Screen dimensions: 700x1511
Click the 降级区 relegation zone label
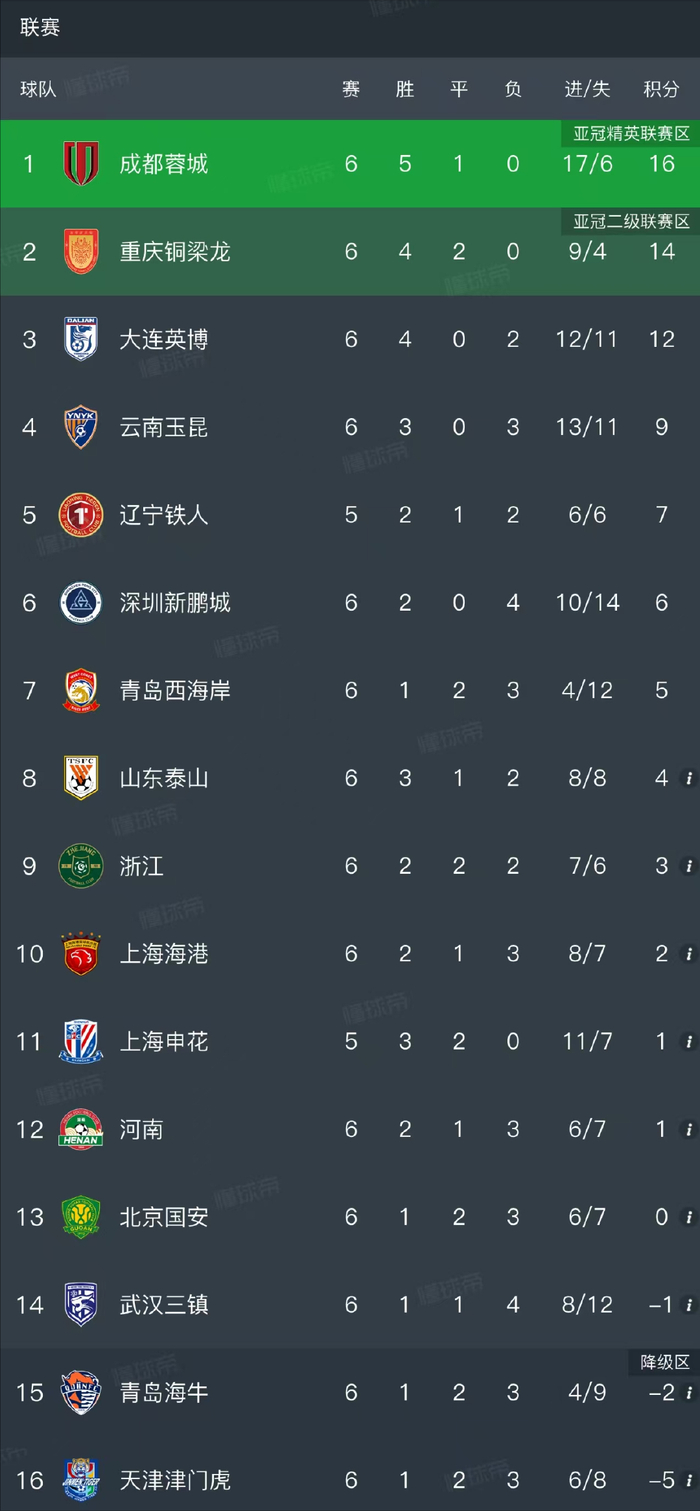coord(665,1362)
